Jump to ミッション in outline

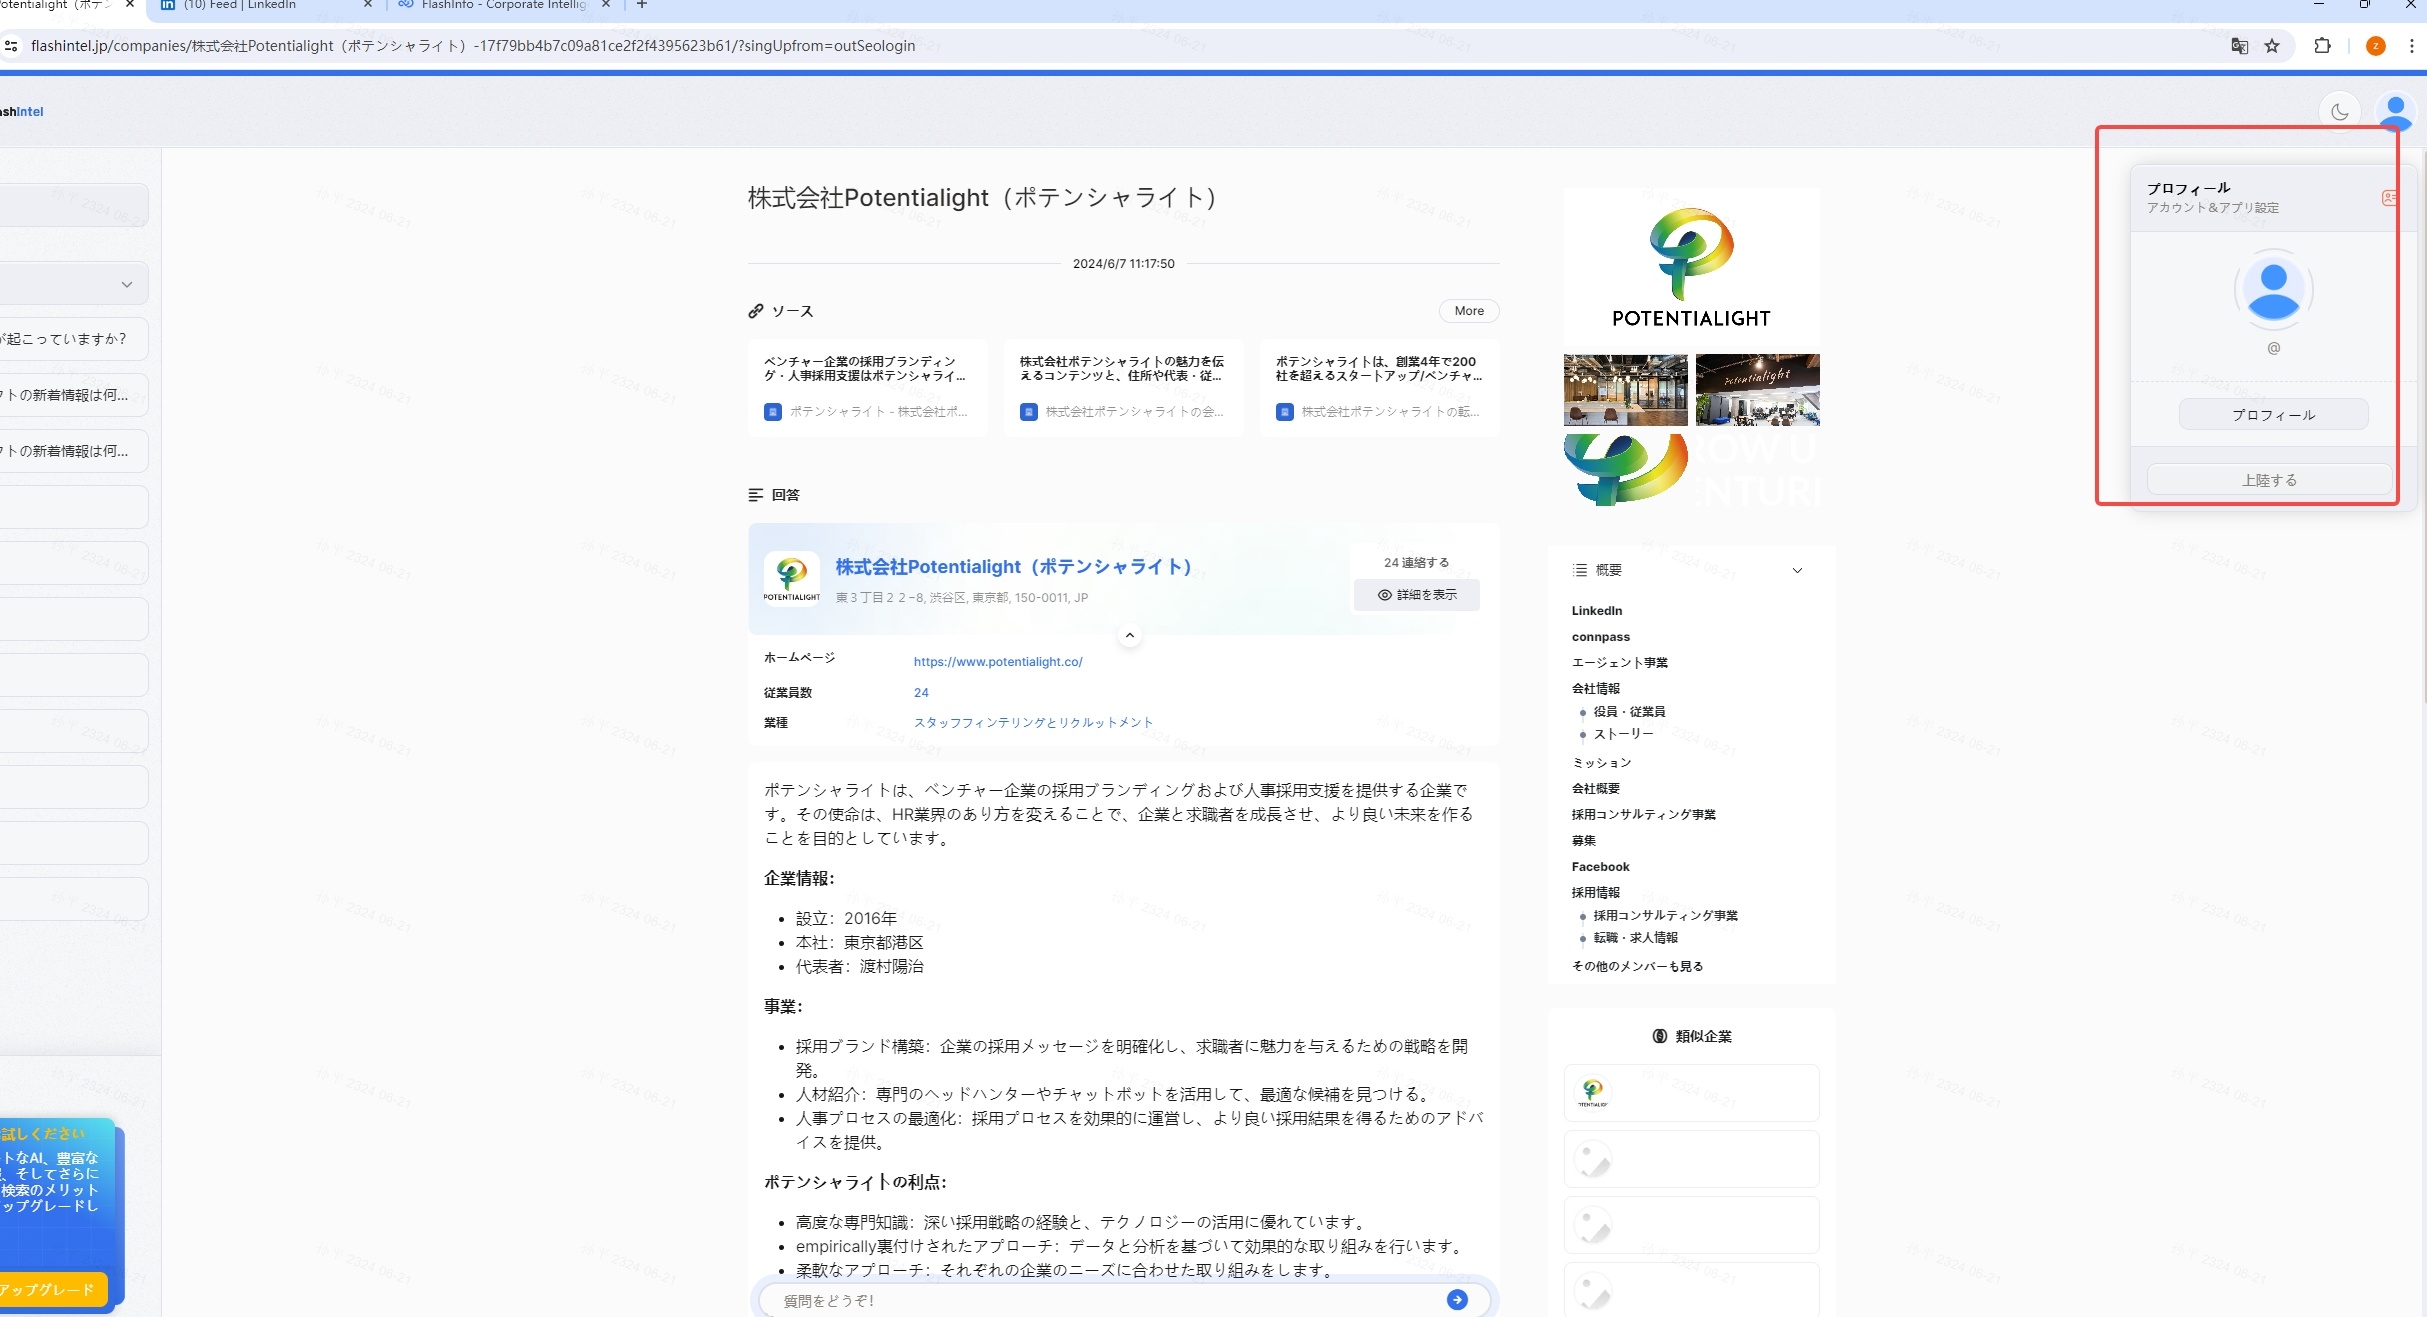(1601, 763)
